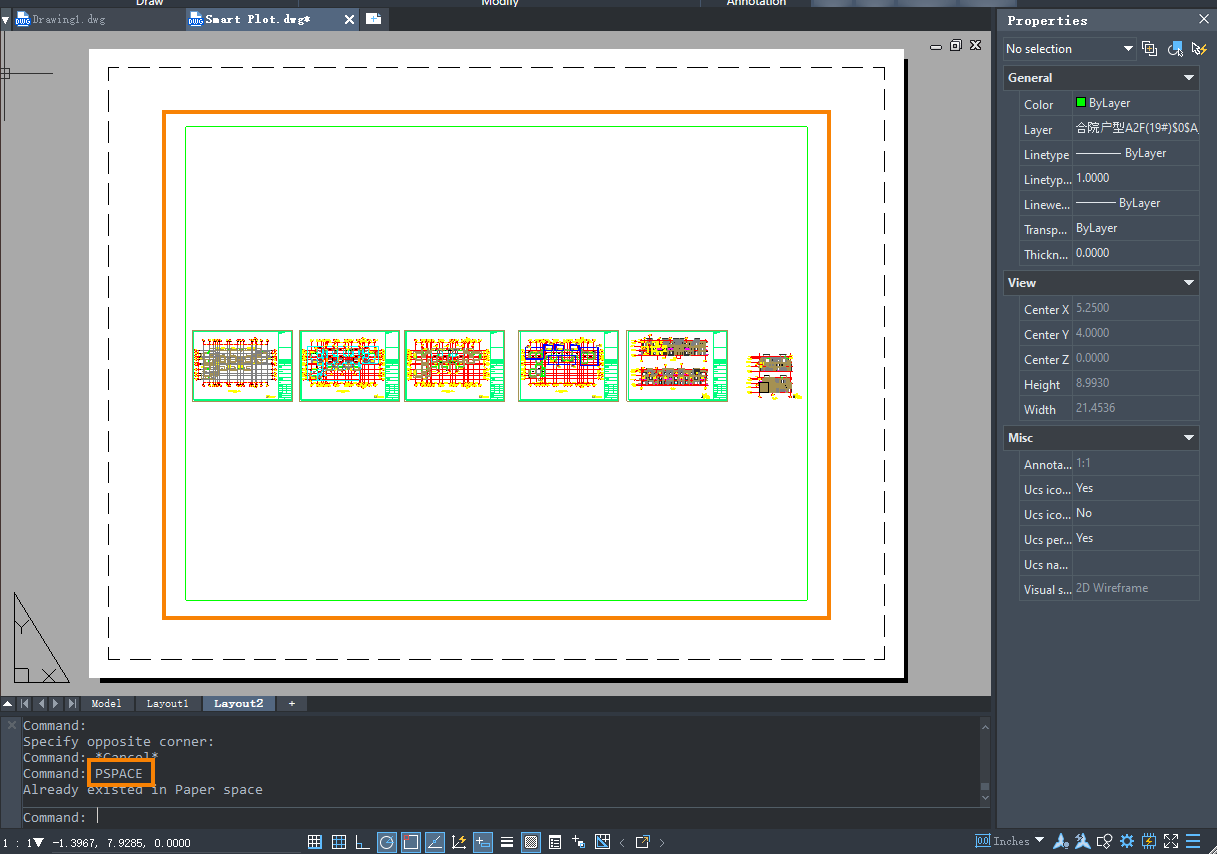
Task: Toggle polar tracking in status bar
Action: click(387, 842)
